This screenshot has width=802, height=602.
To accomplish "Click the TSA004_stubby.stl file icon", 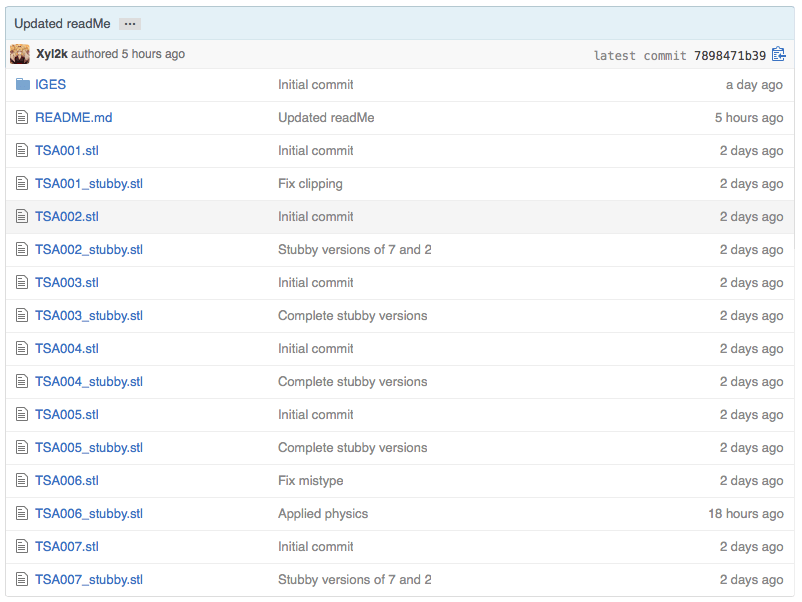I will (22, 382).
